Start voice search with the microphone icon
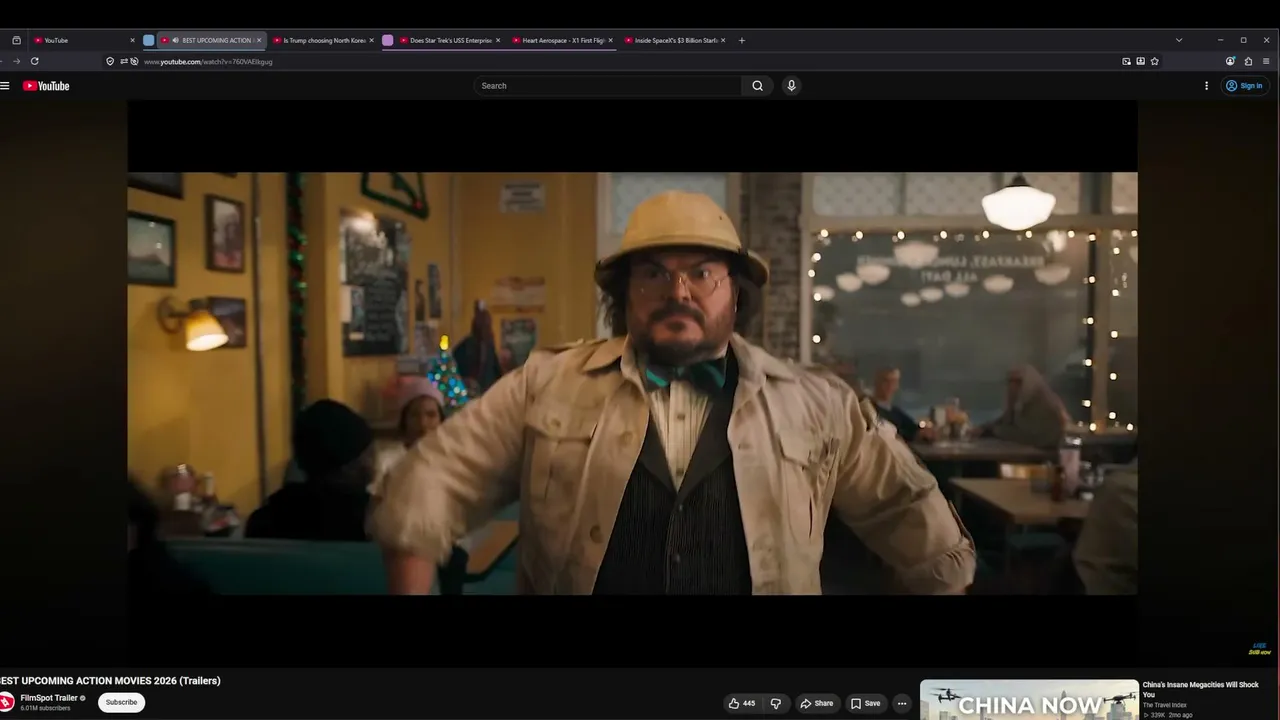 [x=791, y=86]
